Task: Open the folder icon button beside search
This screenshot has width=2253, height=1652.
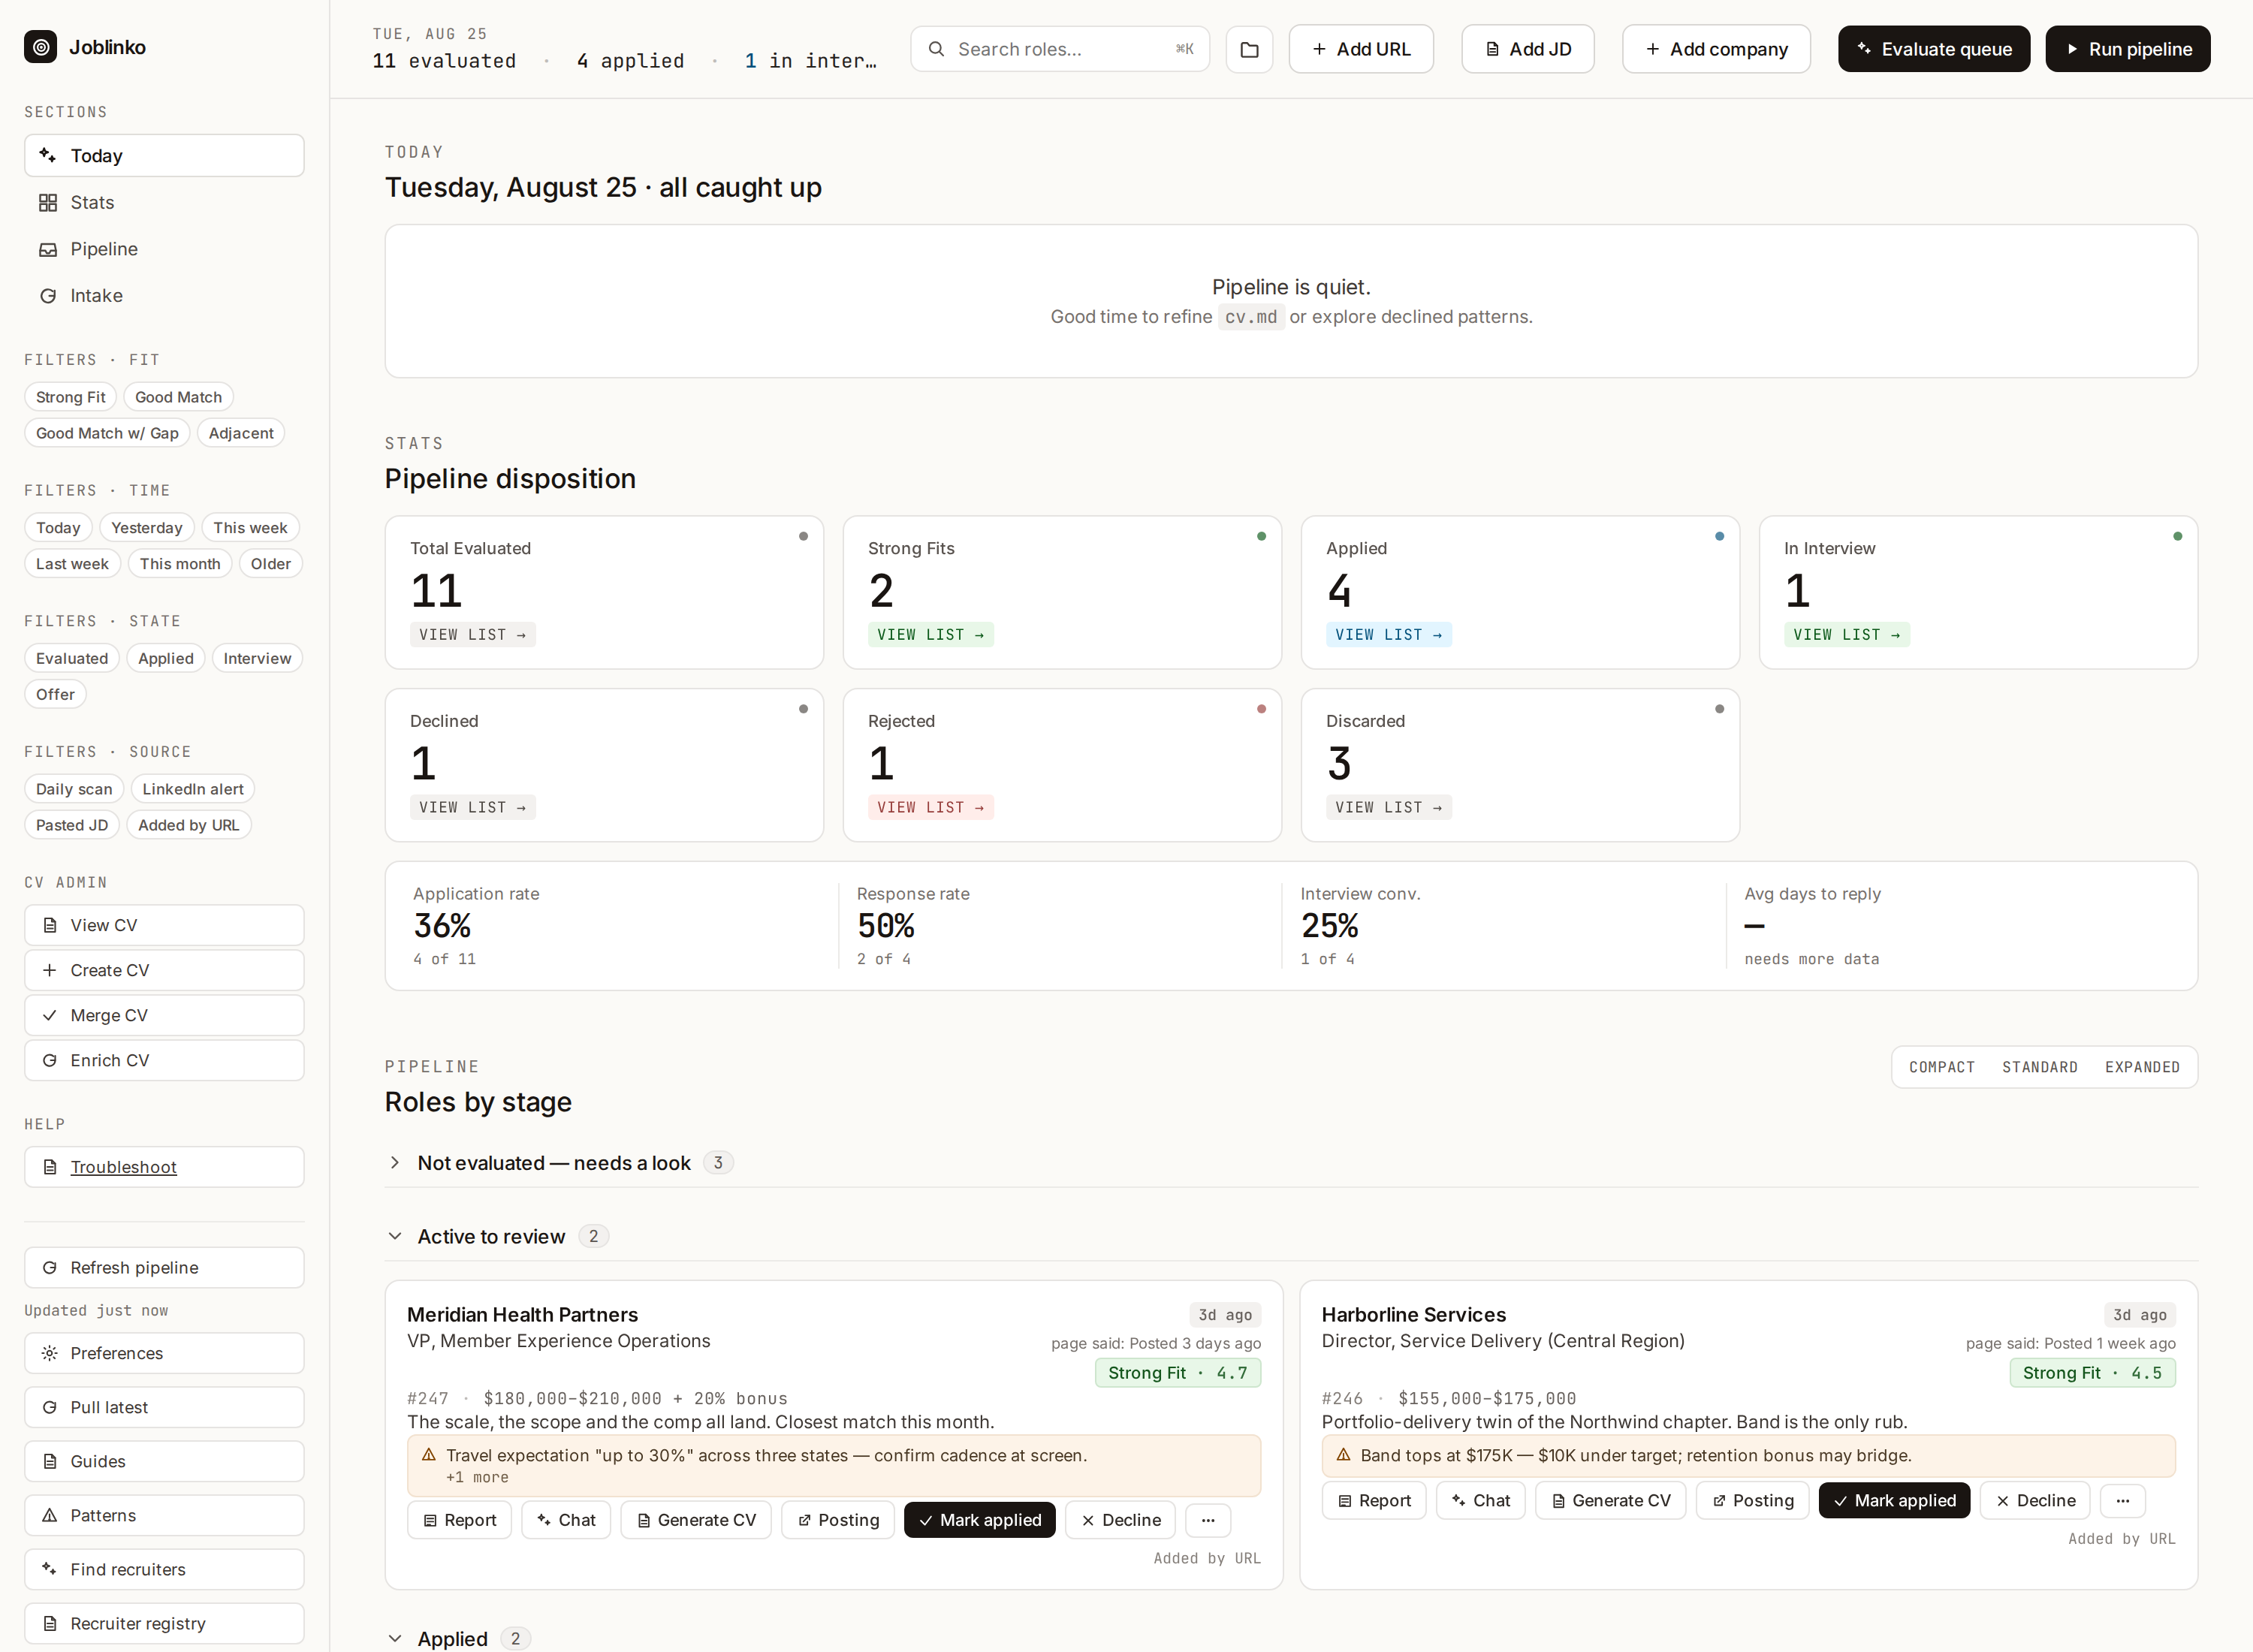Action: (x=1249, y=49)
